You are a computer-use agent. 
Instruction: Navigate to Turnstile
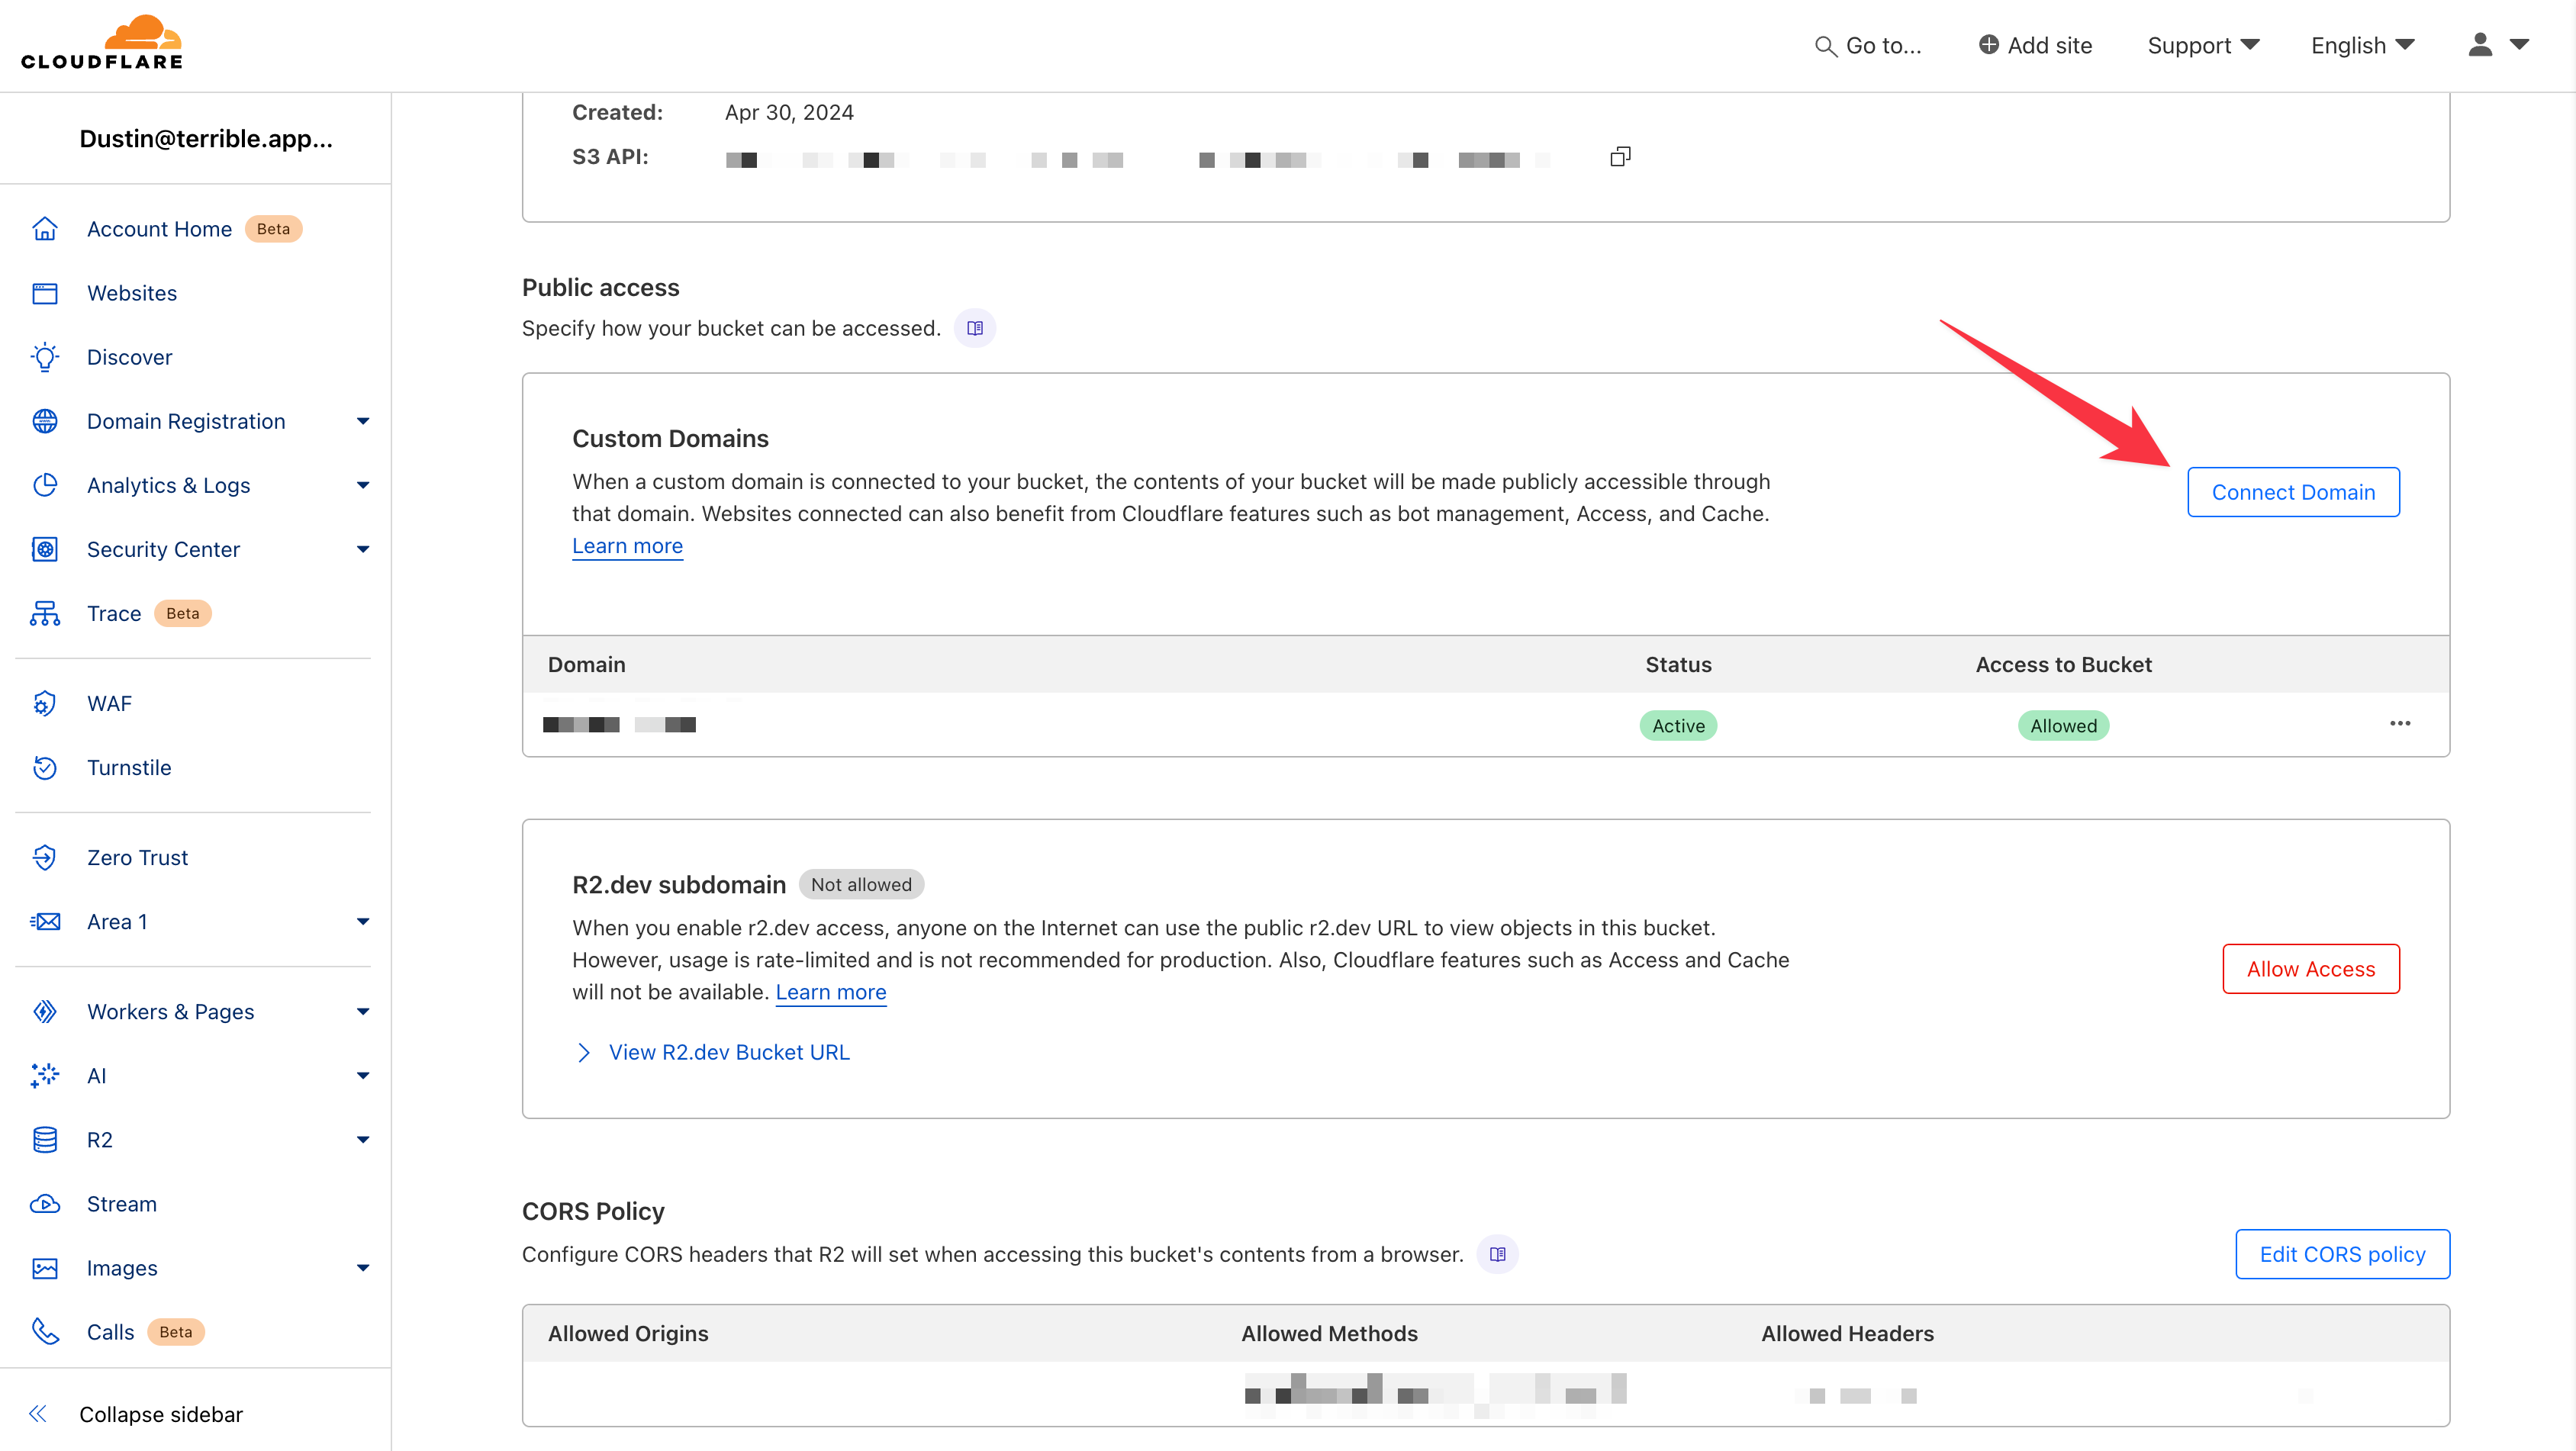[129, 767]
